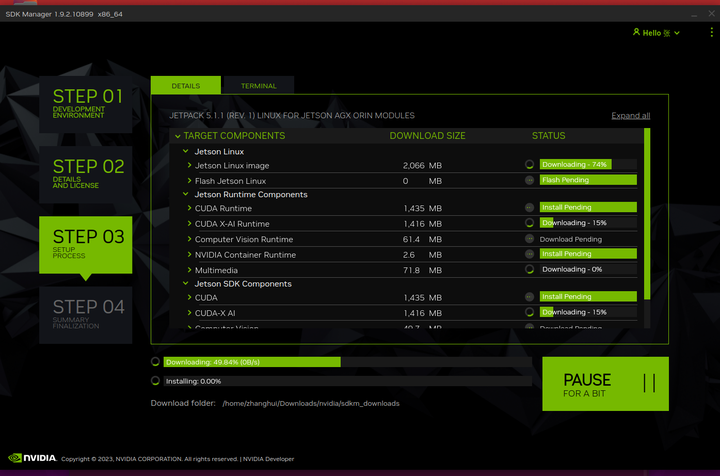This screenshot has width=720, height=476.
Task: Minimize the SDK Manager window
Action: point(694,14)
